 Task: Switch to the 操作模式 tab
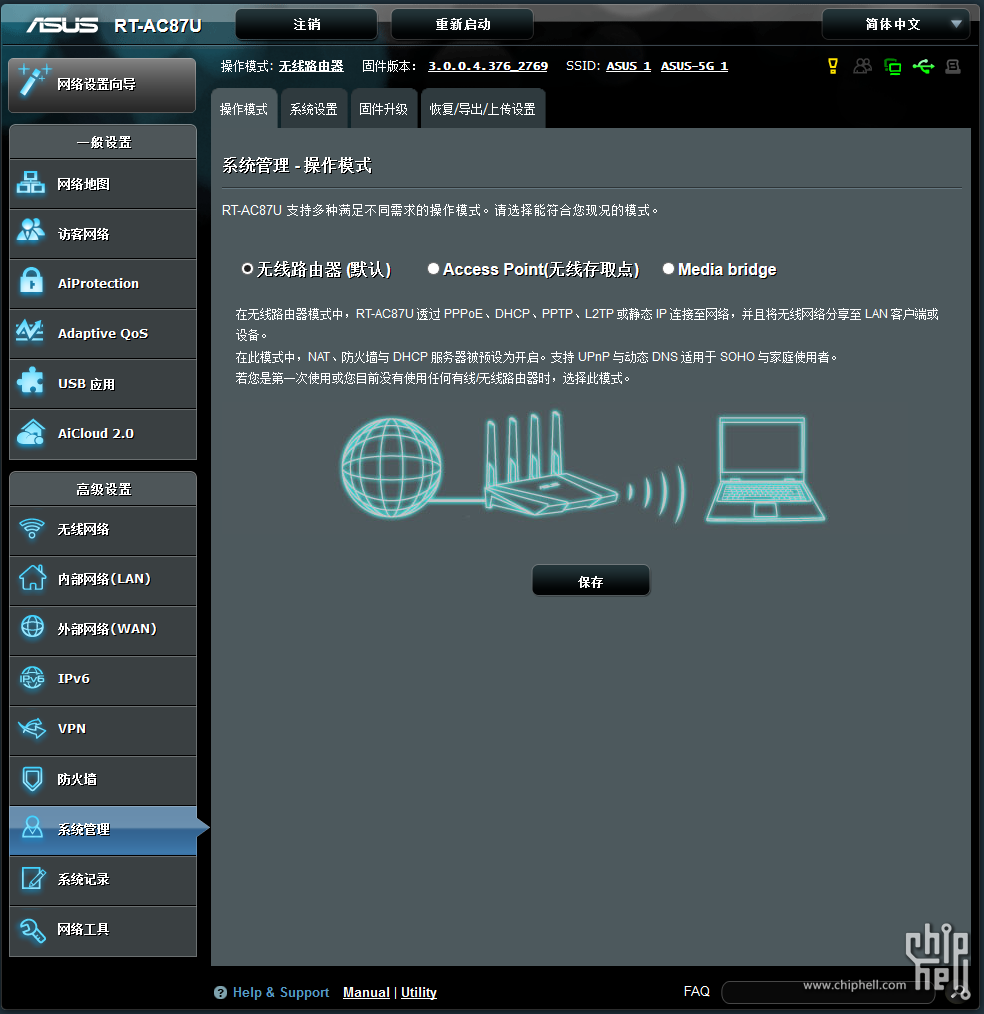(244, 109)
